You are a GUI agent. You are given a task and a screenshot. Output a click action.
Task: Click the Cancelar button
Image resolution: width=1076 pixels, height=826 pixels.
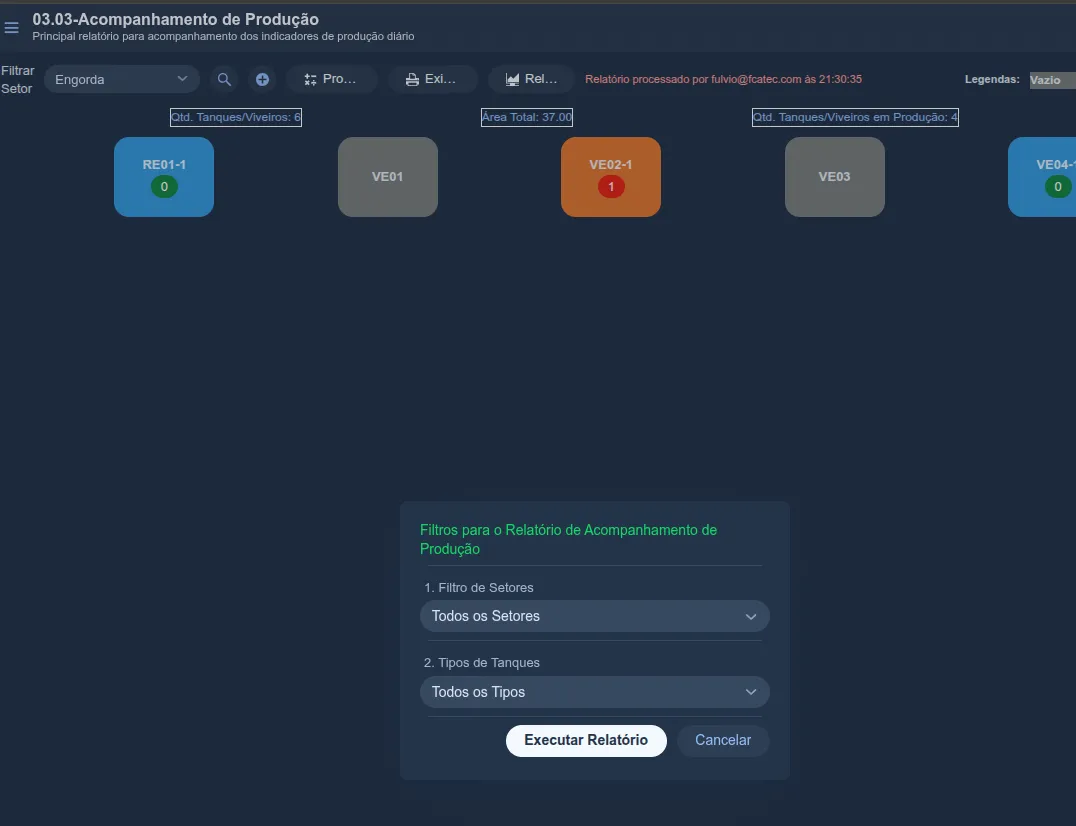point(723,741)
